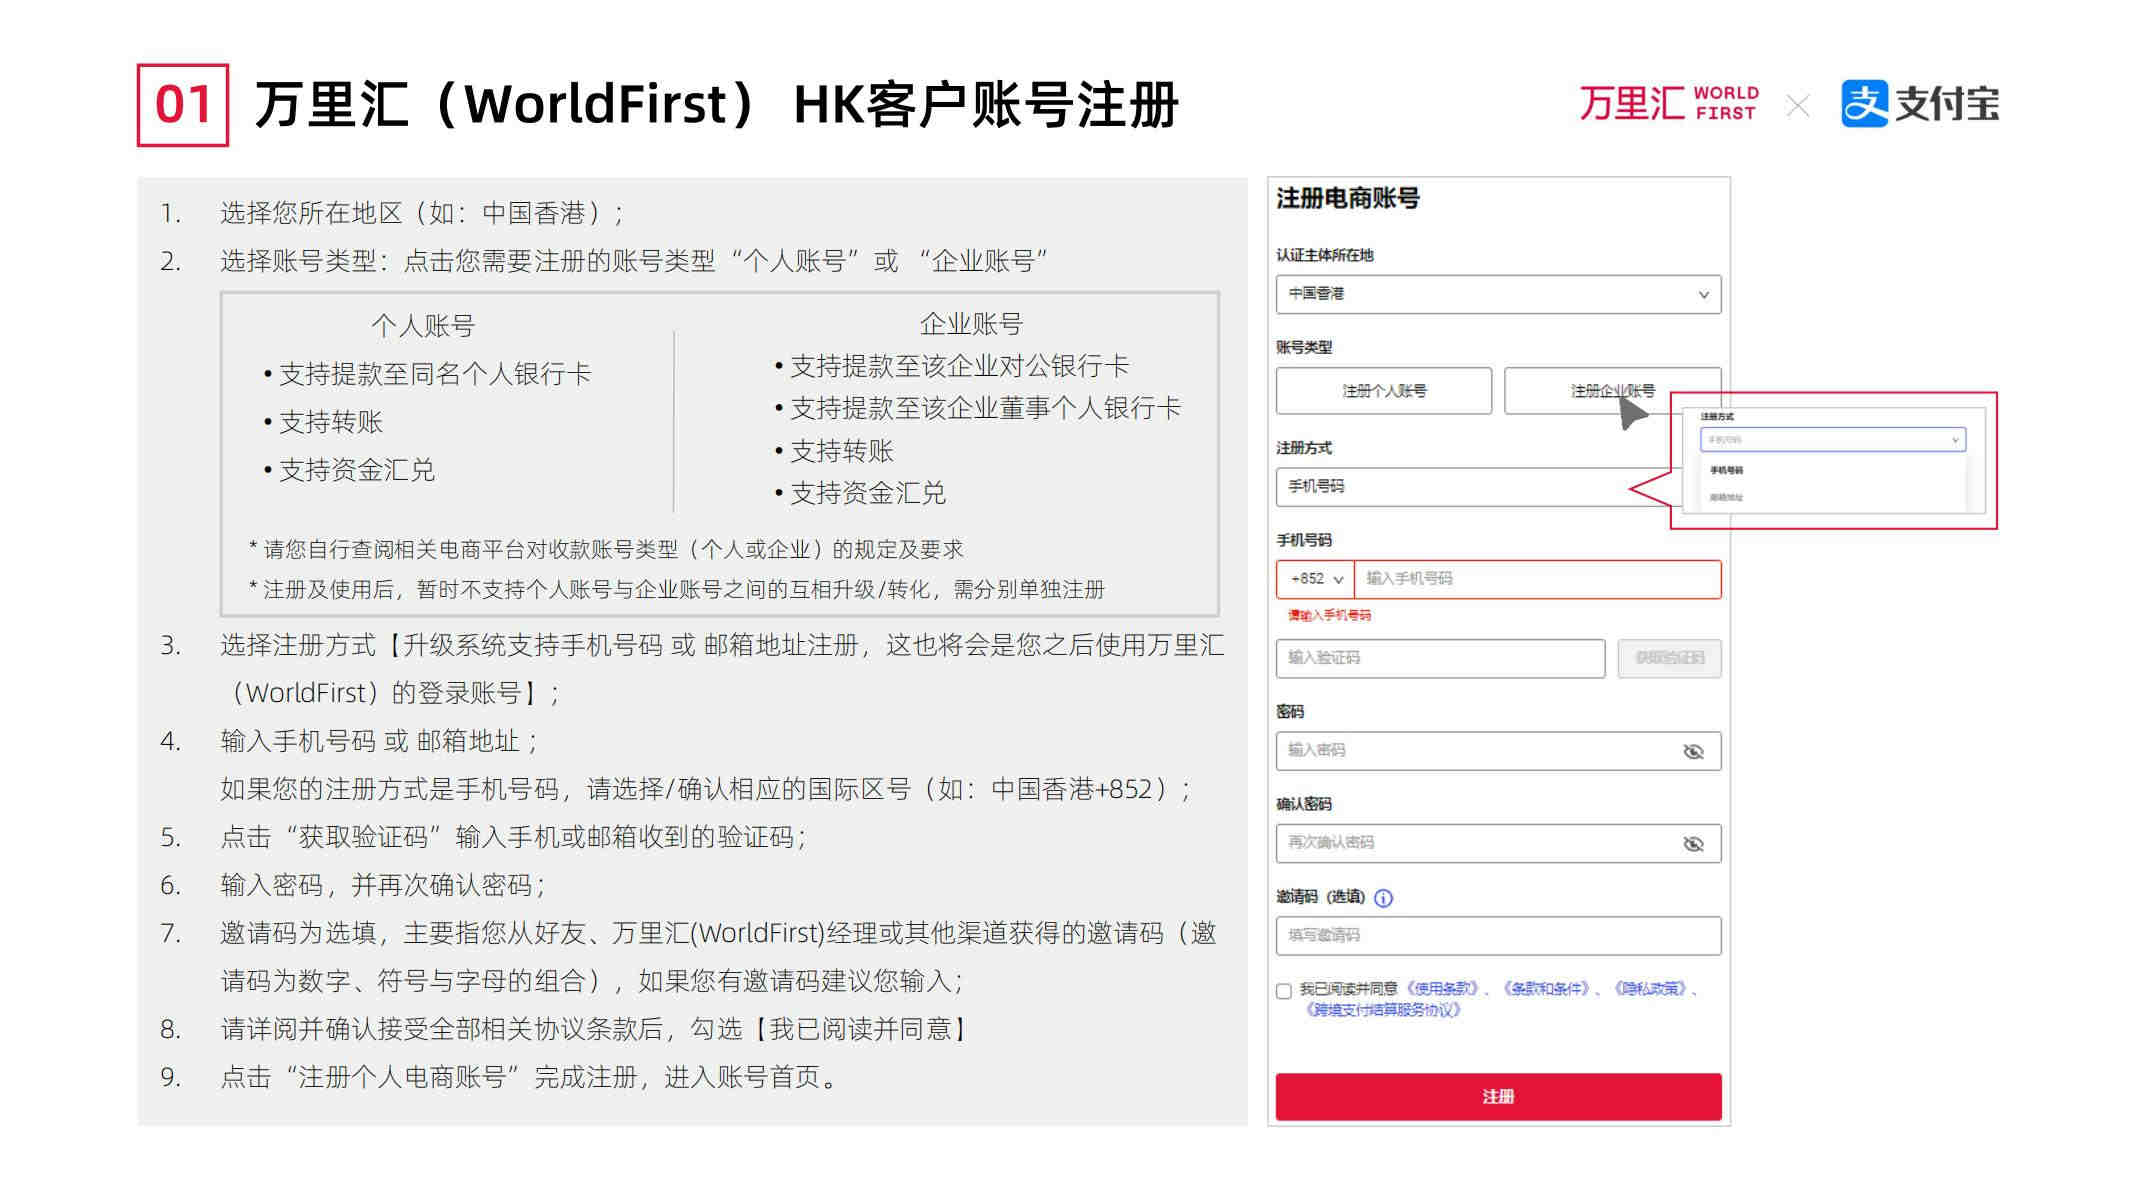Click the 再次确认密码 field
This screenshot has height=1200, width=2133.
click(x=1498, y=843)
